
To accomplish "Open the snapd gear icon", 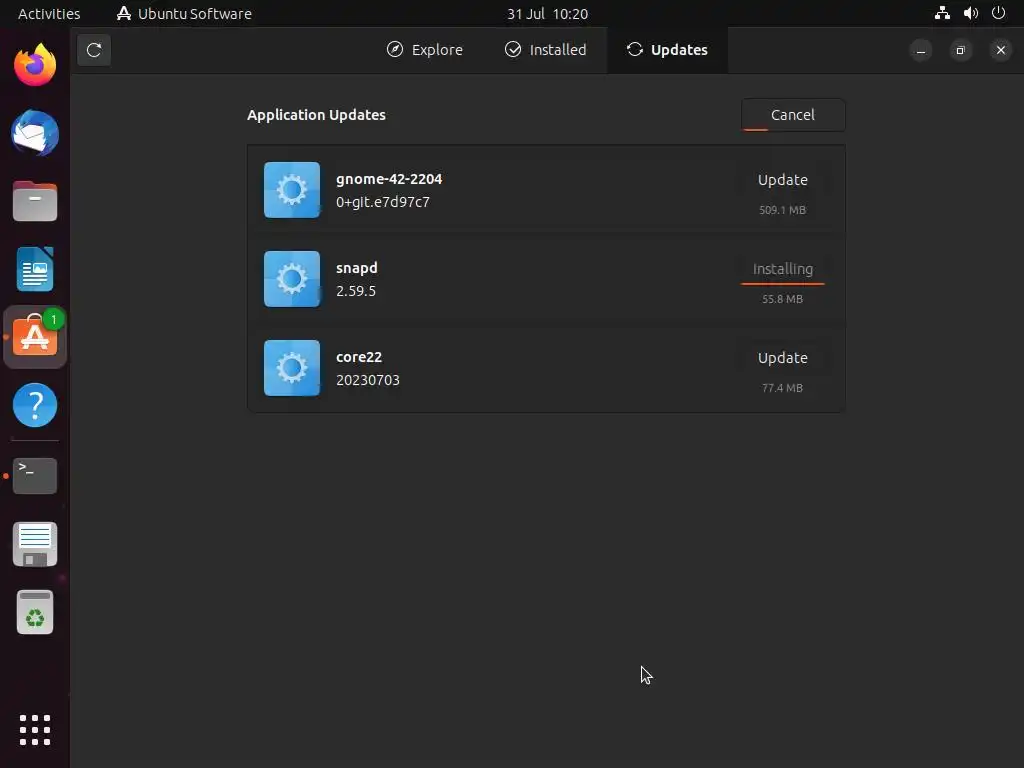I will (x=292, y=279).
